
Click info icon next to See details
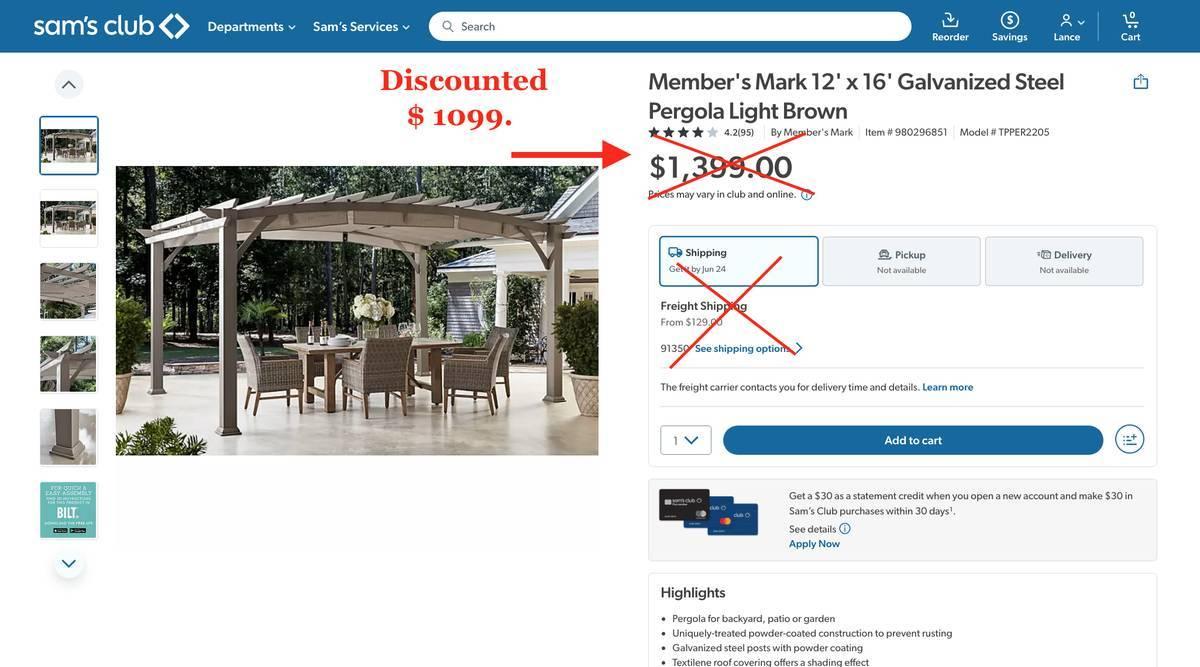845,529
